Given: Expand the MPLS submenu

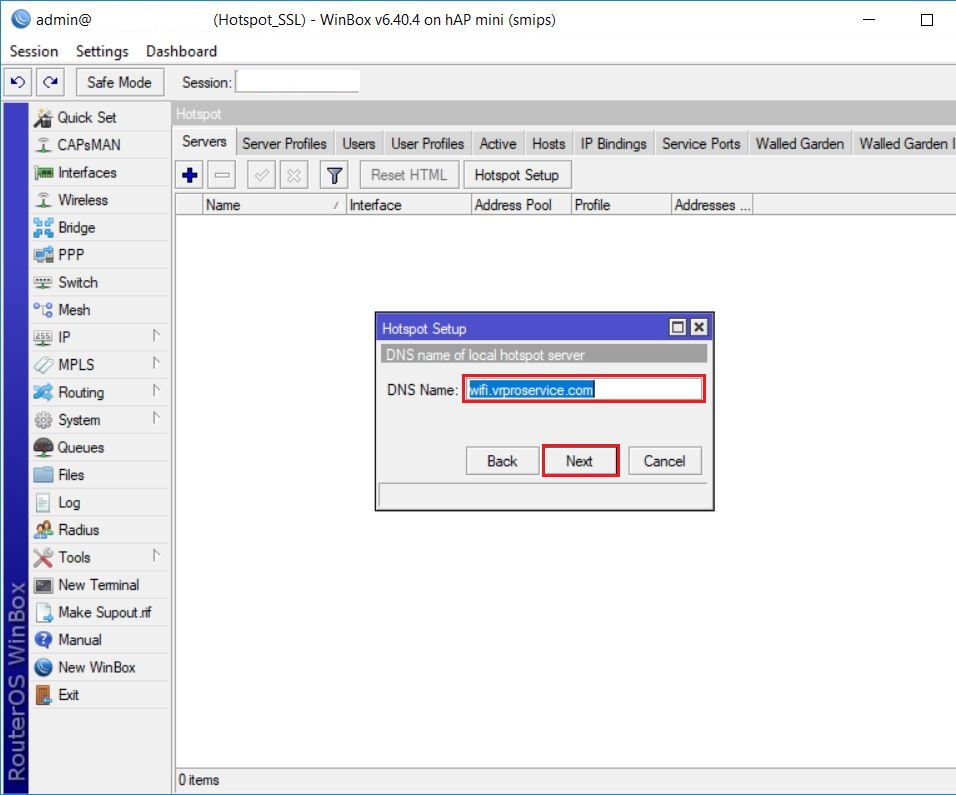Looking at the screenshot, I should click(155, 363).
